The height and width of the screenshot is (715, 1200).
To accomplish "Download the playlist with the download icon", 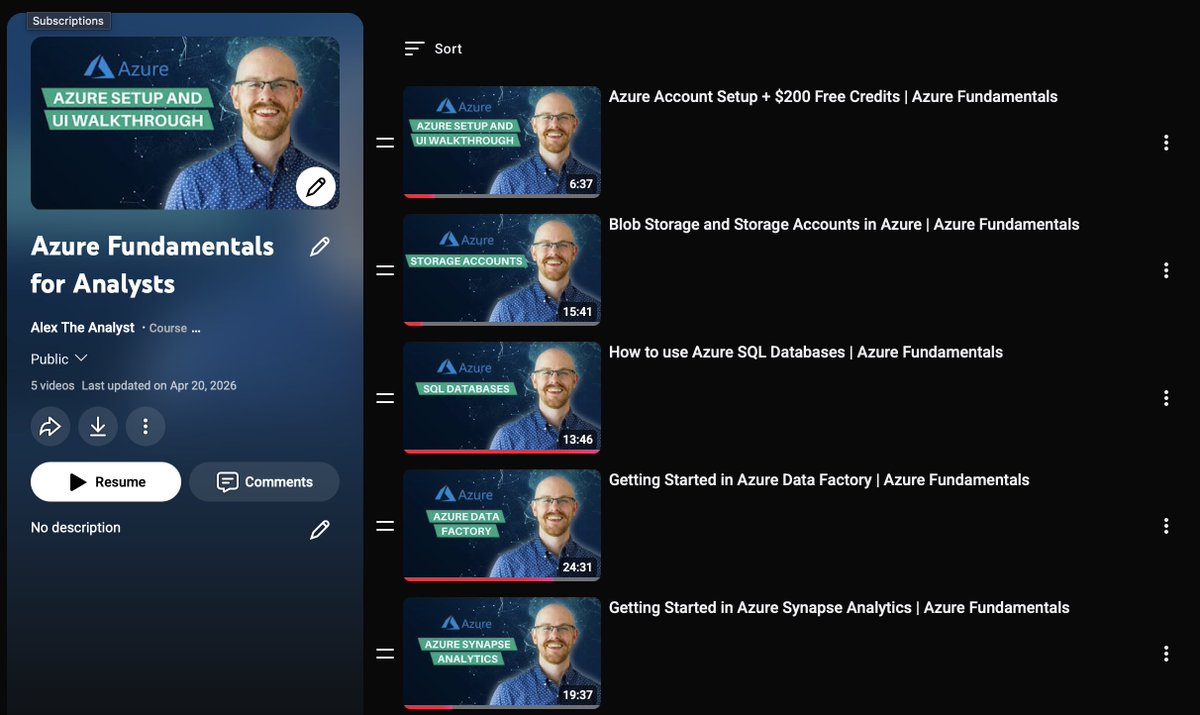I will click(x=98, y=427).
